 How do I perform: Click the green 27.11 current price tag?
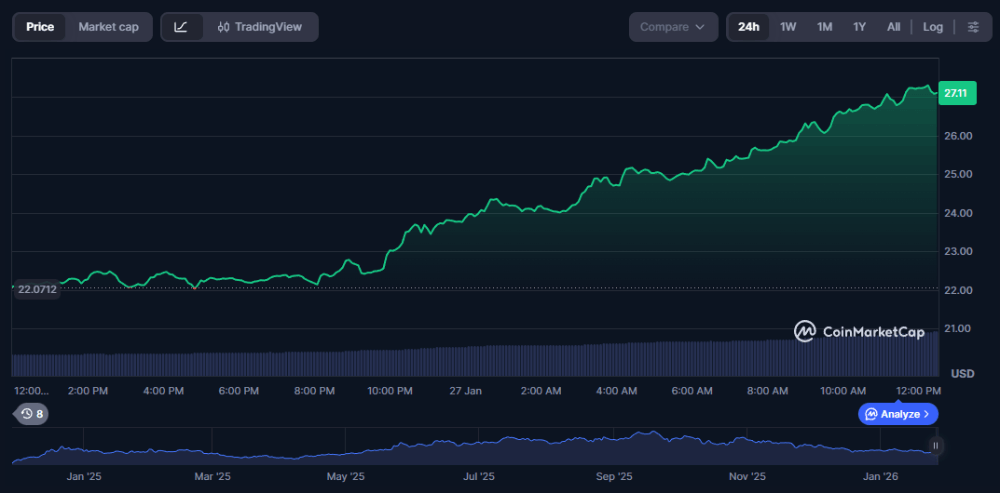957,93
